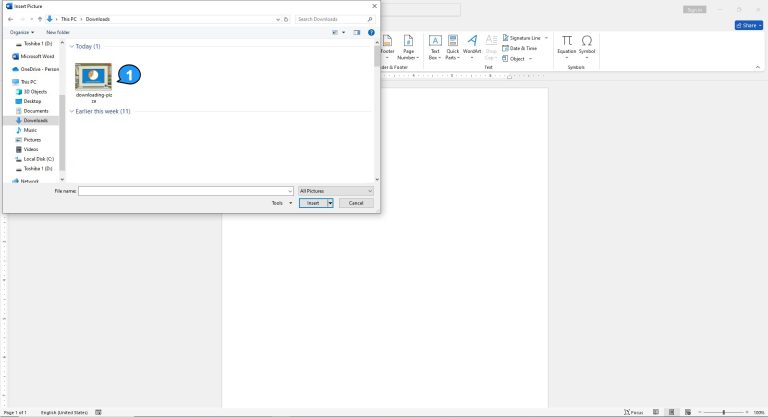Insert an Object
This screenshot has height=417, width=768.
pos(514,59)
